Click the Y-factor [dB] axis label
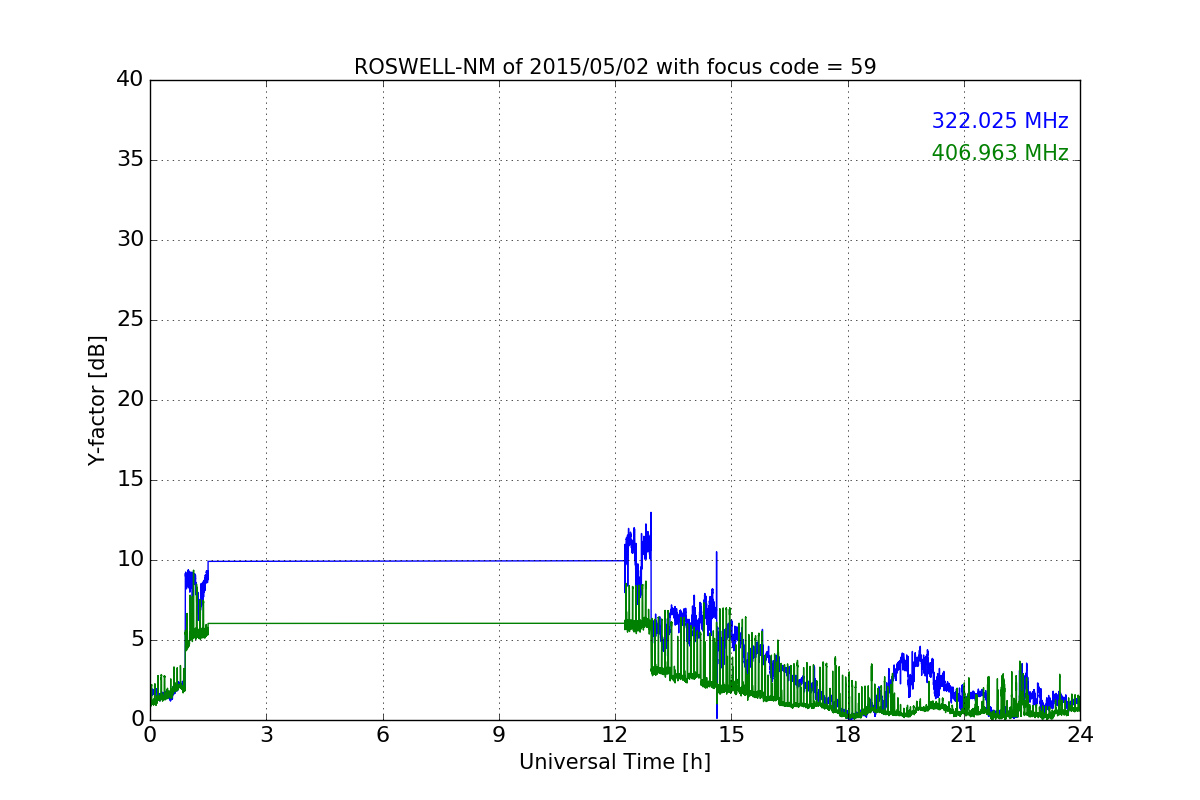 tap(97, 400)
